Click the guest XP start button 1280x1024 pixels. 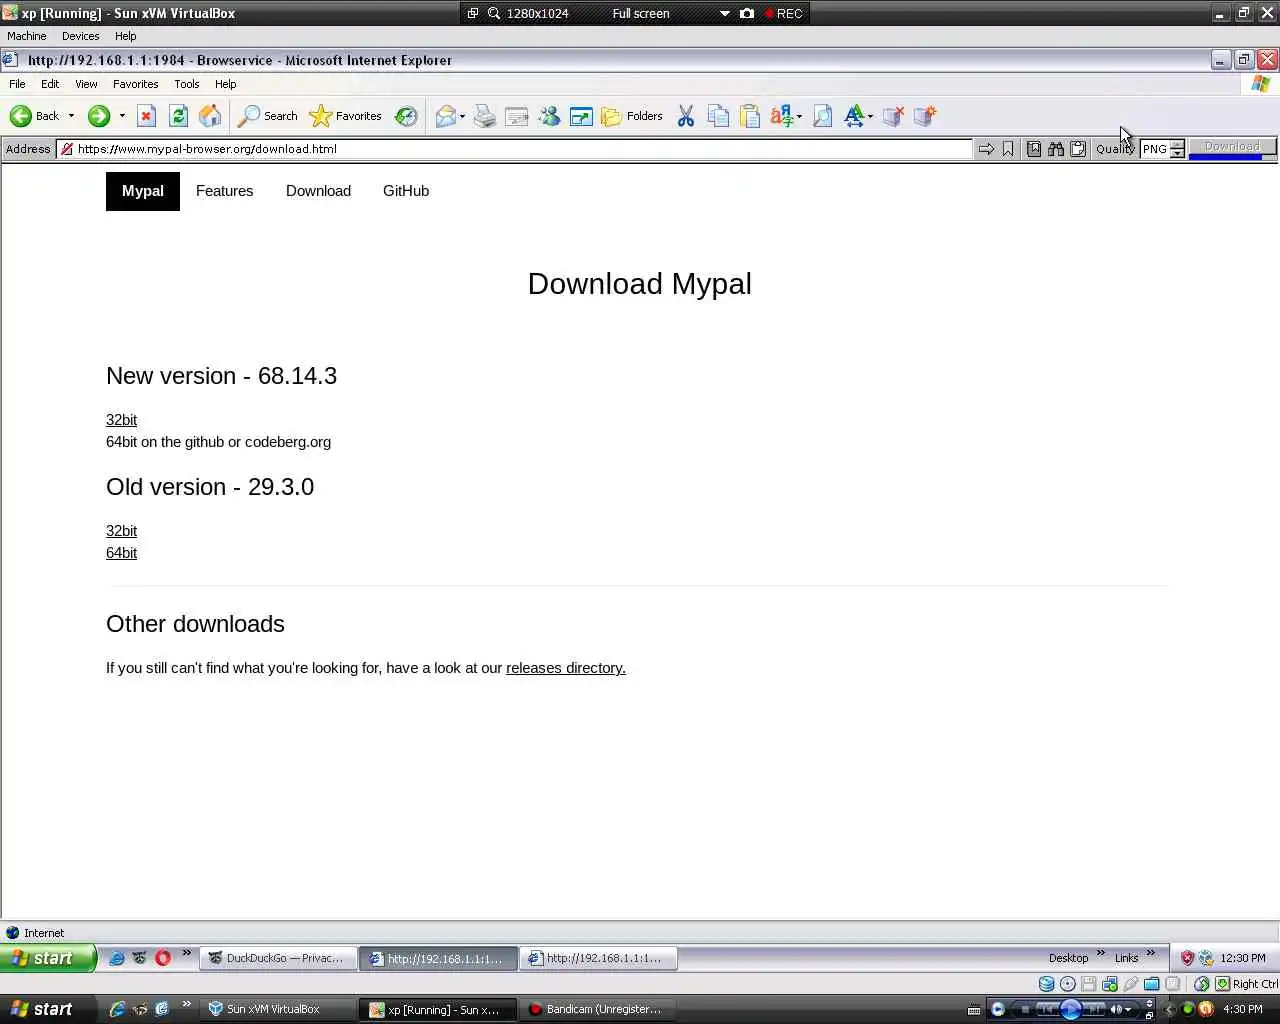[48, 958]
